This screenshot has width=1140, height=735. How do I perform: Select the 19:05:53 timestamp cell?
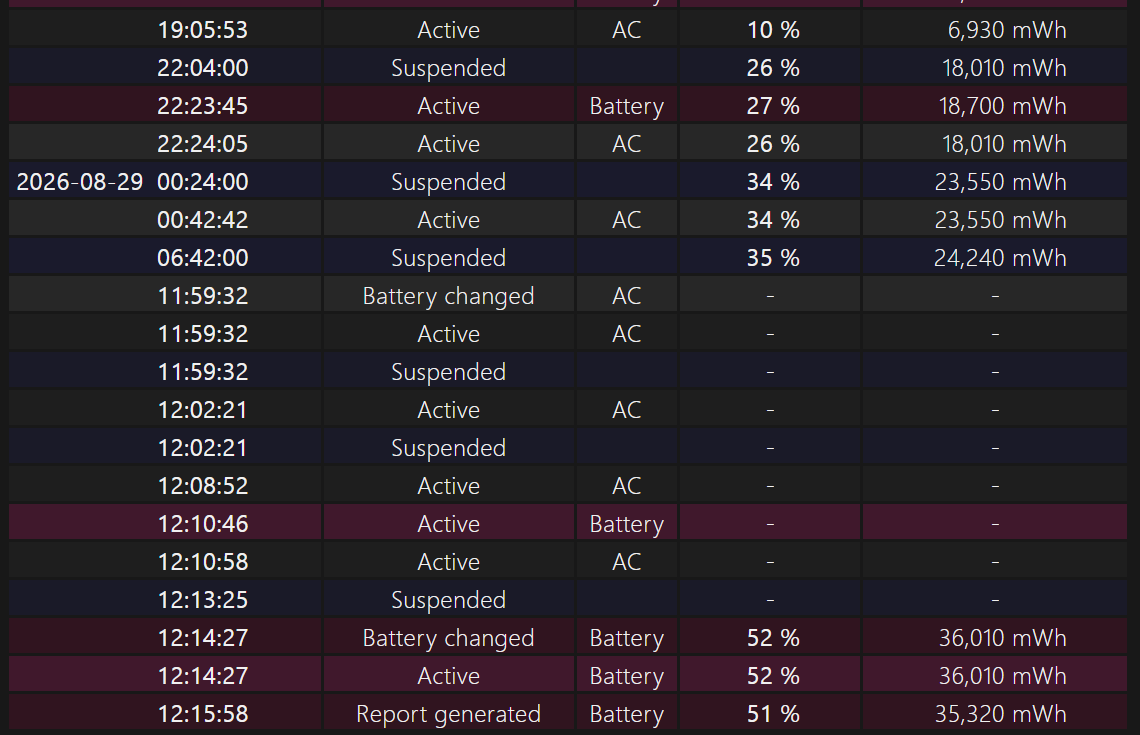point(202,30)
